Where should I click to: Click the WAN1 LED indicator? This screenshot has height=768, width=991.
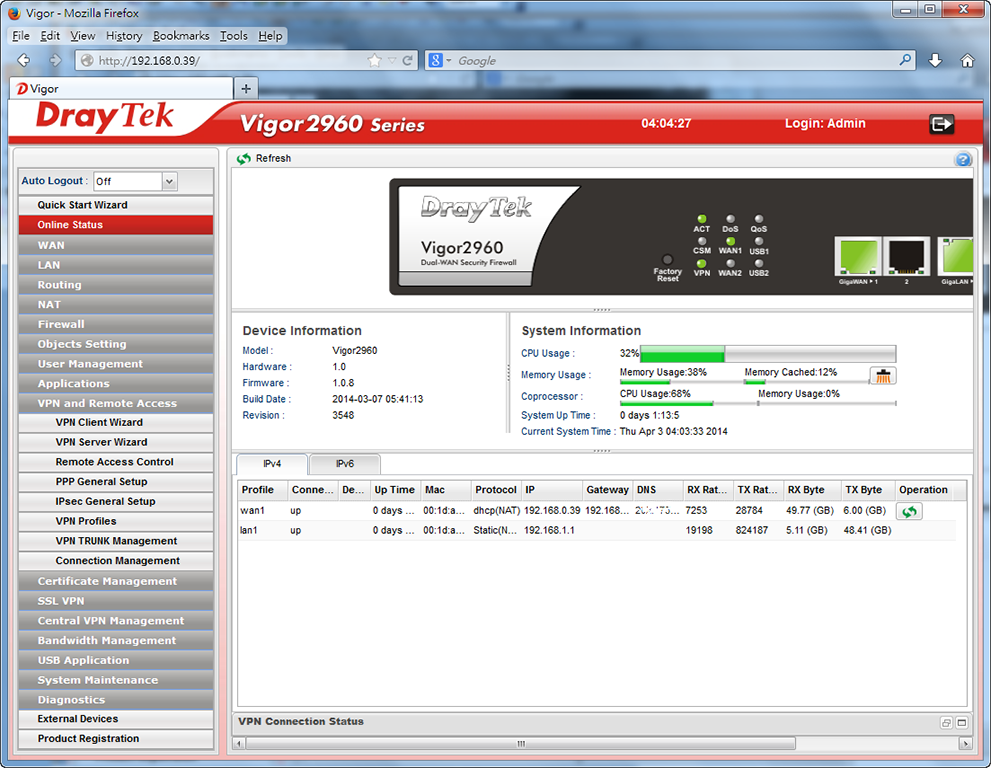pyautogui.click(x=730, y=241)
